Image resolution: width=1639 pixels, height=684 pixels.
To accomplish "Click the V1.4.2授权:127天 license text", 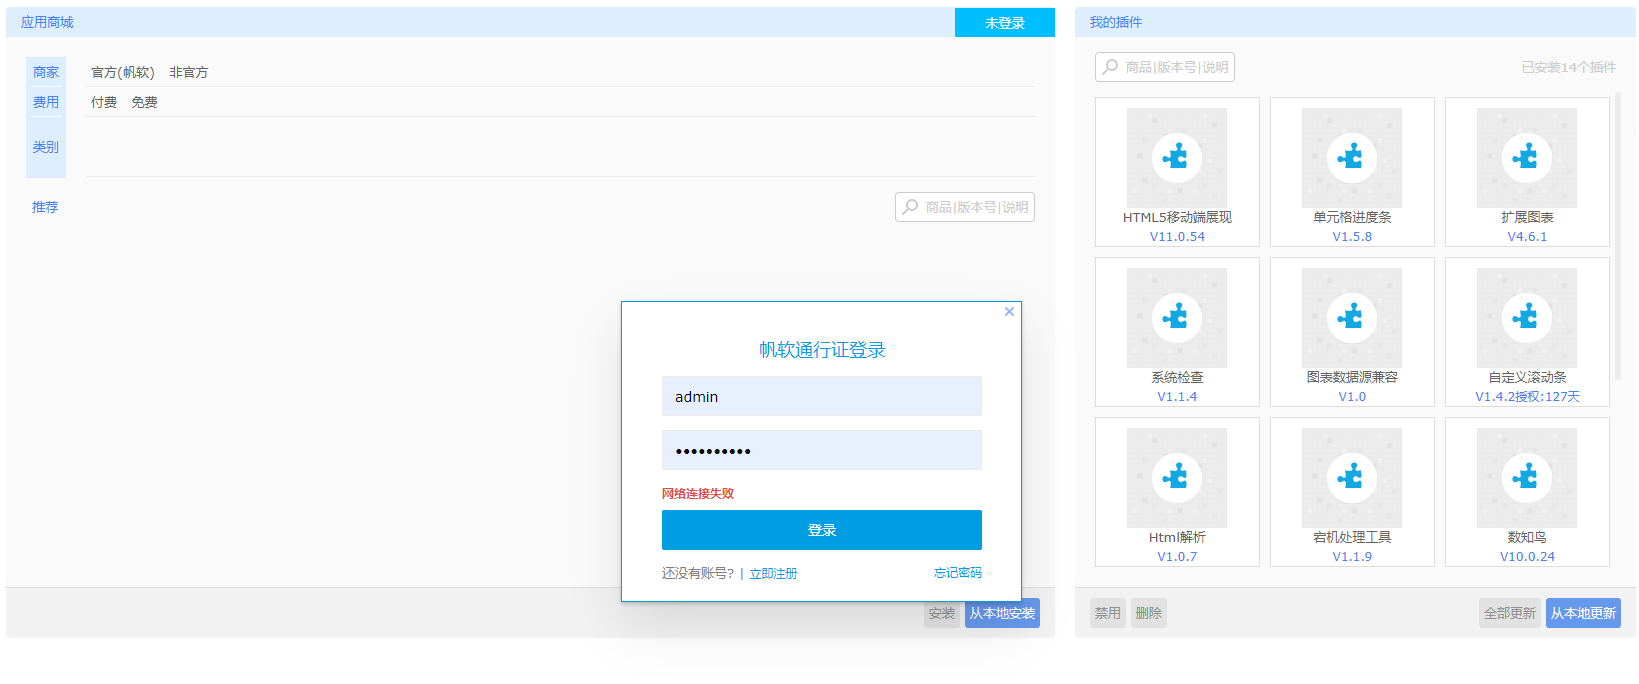I will (x=1527, y=397).
